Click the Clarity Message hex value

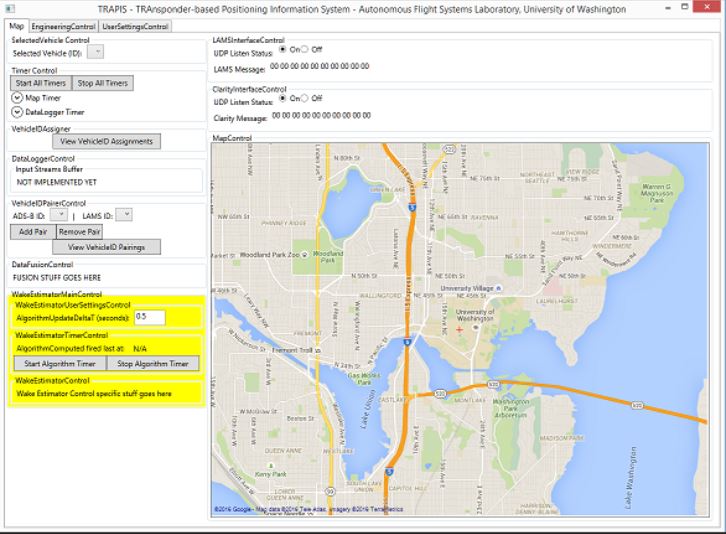point(321,115)
